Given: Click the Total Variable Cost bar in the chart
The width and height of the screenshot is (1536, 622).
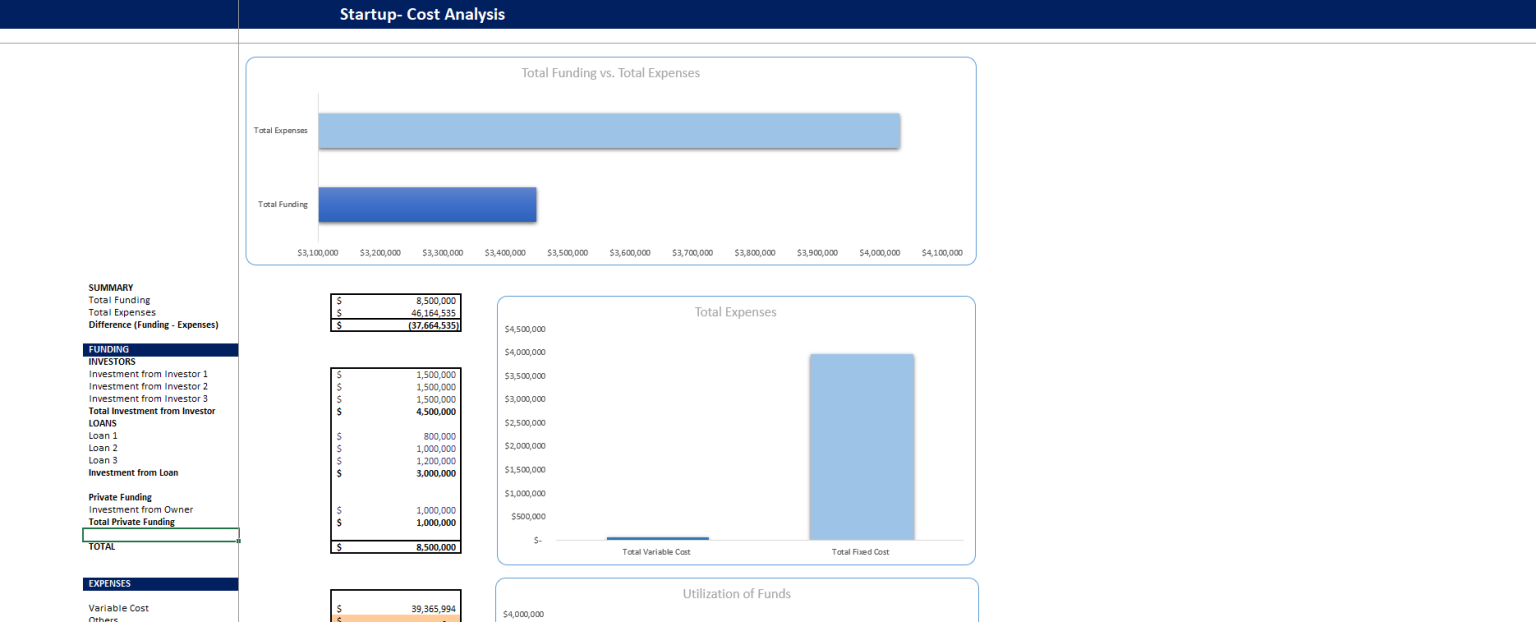Looking at the screenshot, I should pos(657,536).
